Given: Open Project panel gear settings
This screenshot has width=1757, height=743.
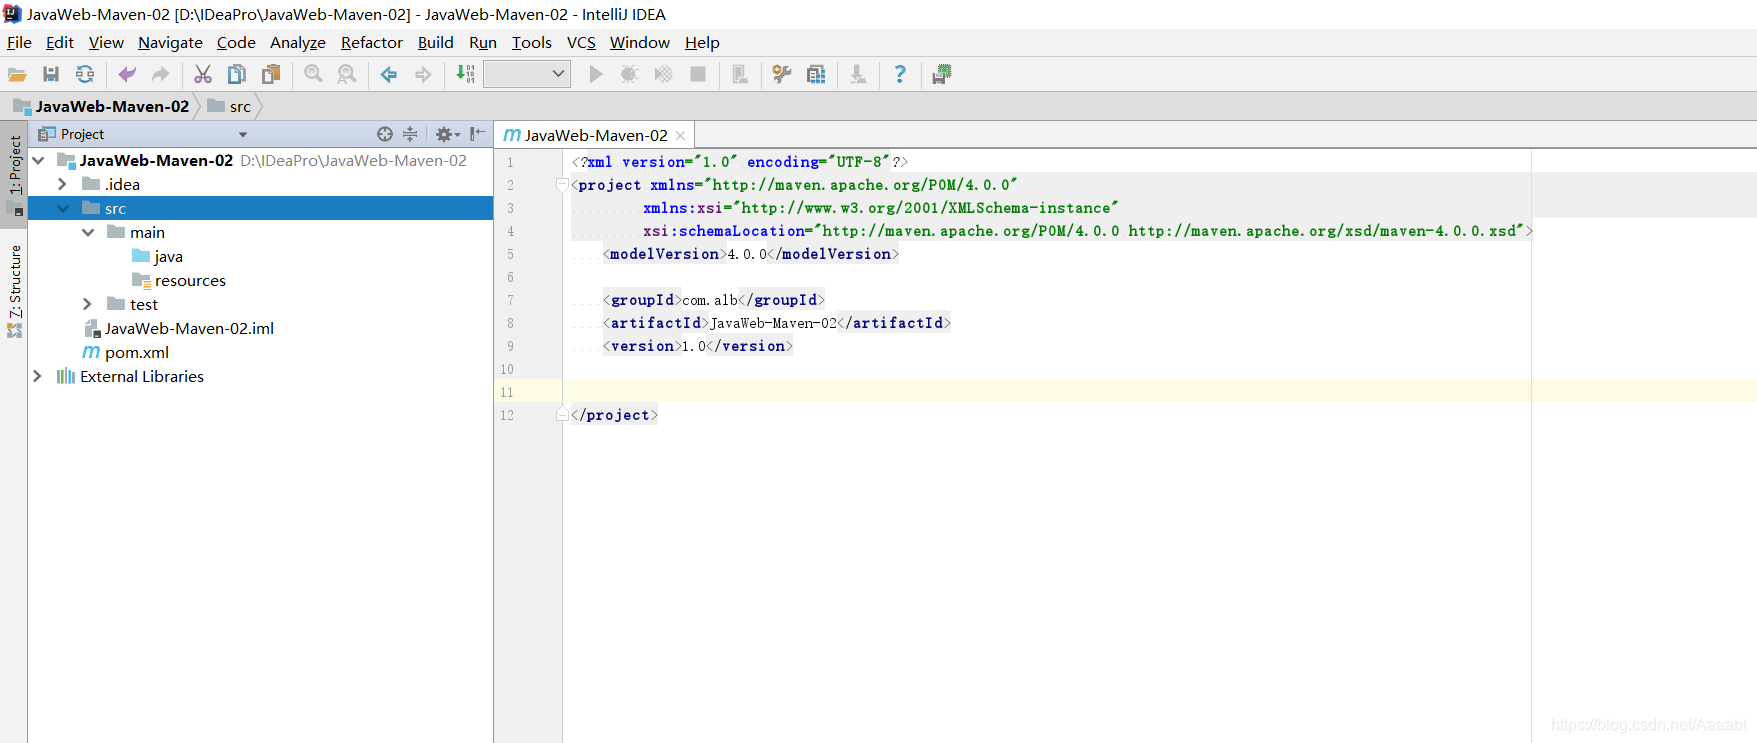Looking at the screenshot, I should pos(447,134).
